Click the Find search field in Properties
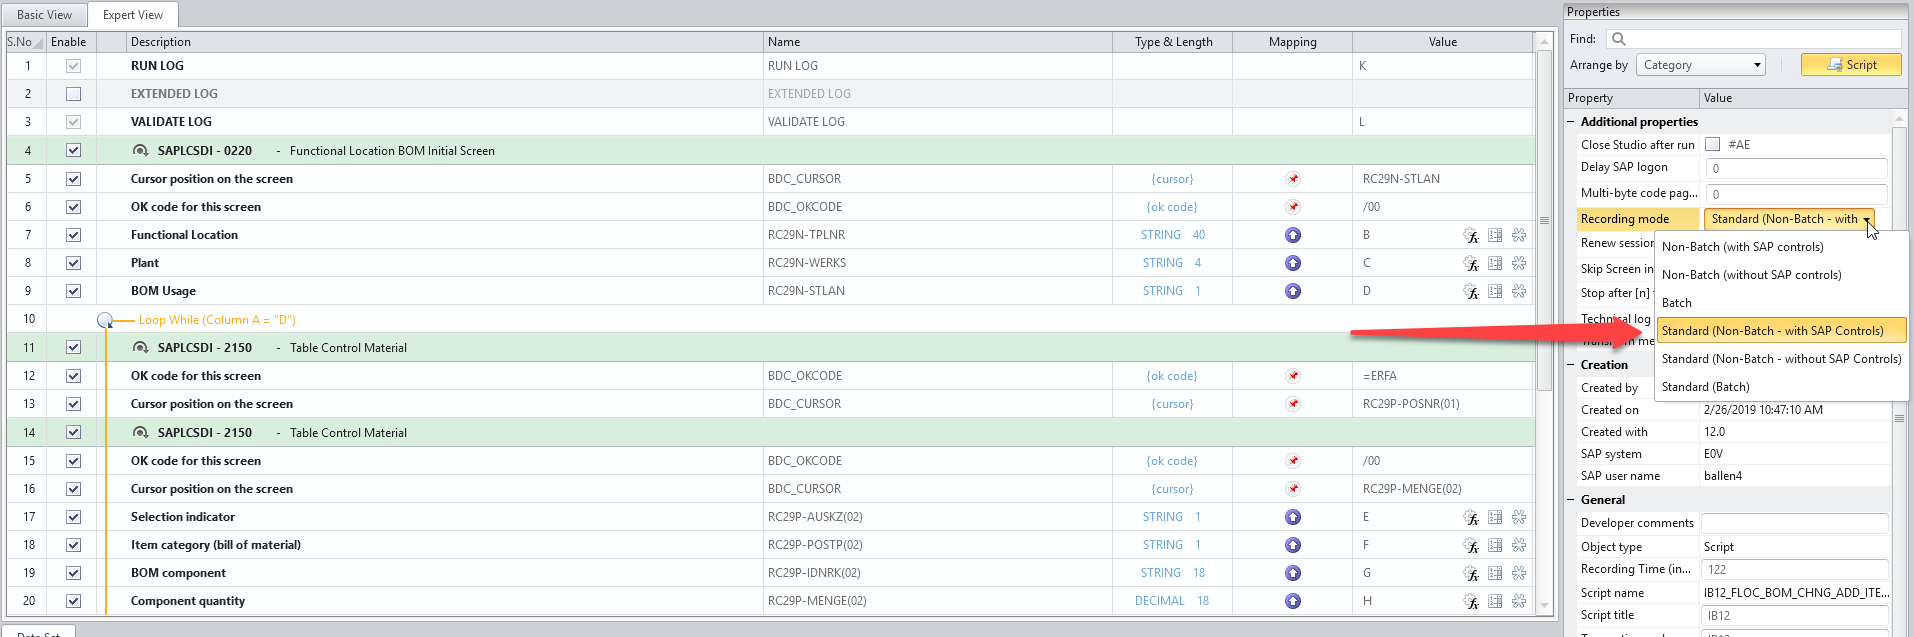 (1753, 39)
